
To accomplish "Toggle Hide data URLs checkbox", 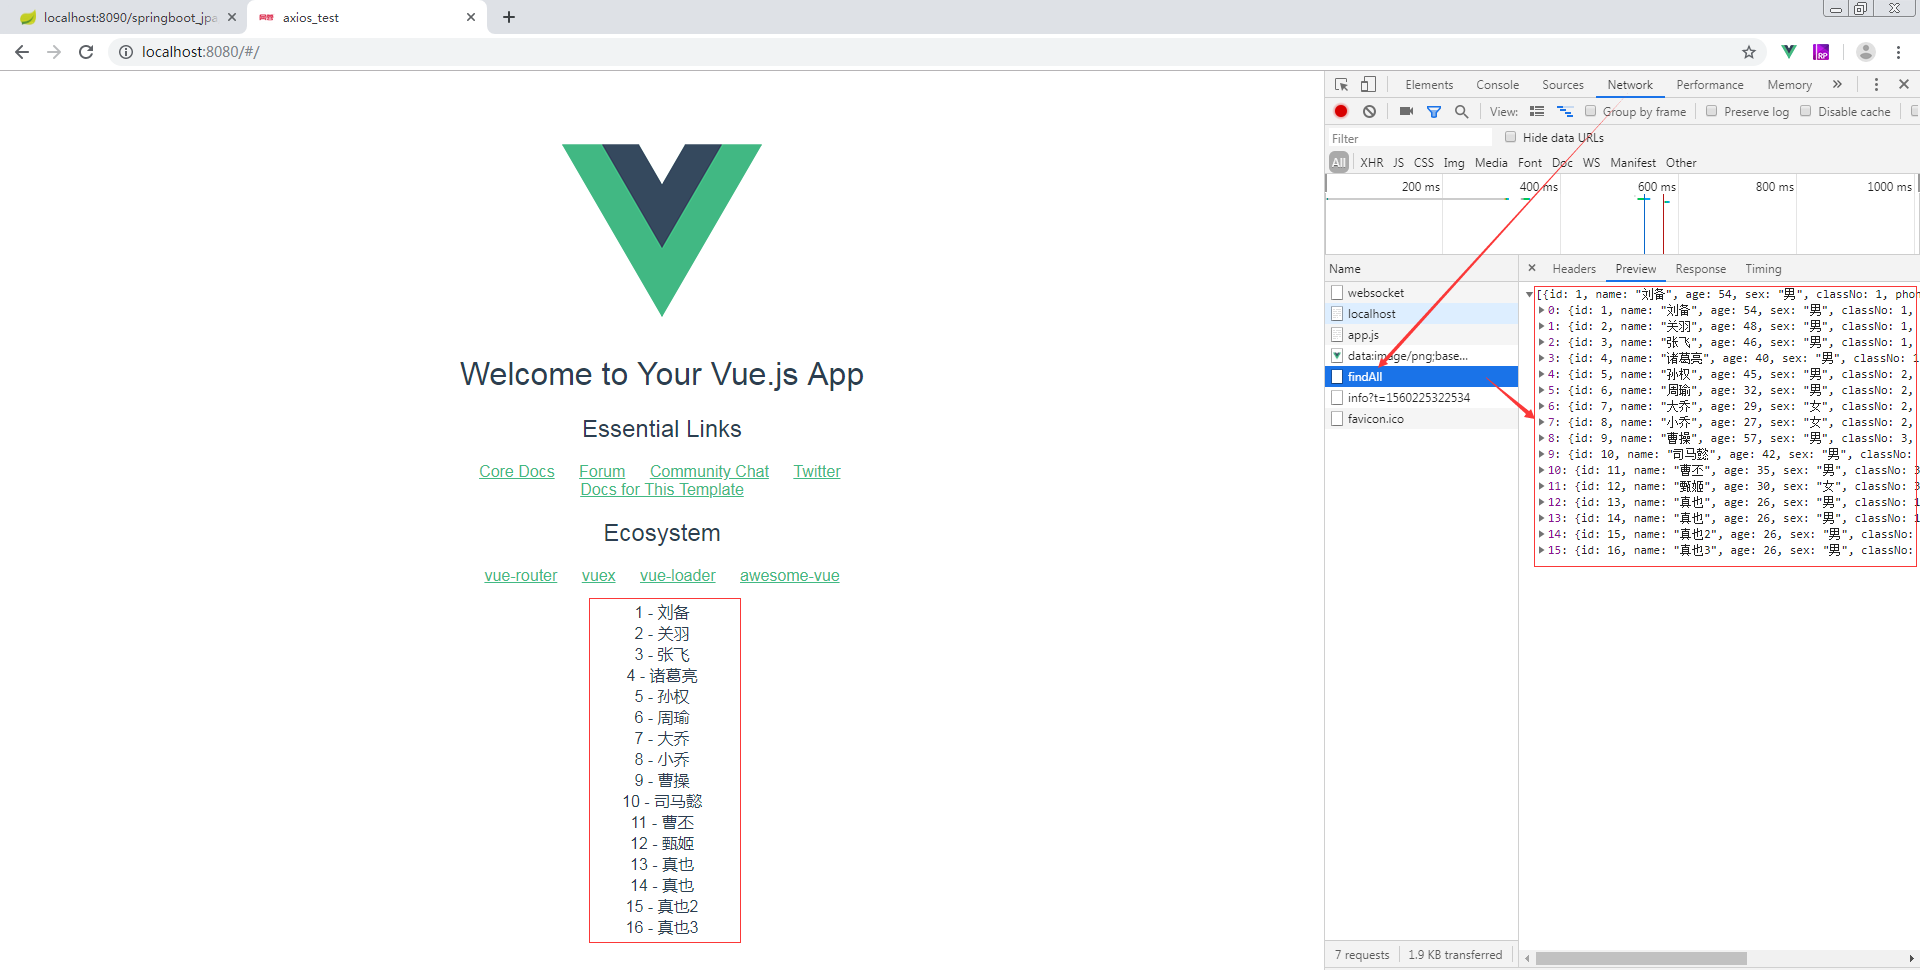I will coord(1510,137).
